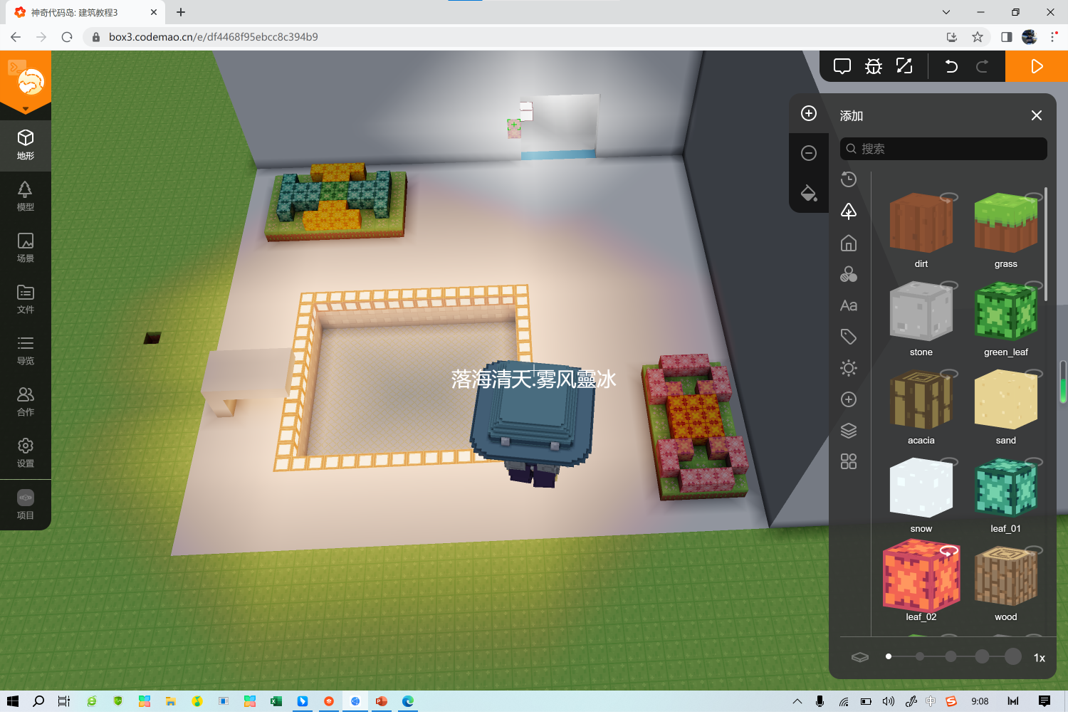Choose the sand block
The width and height of the screenshot is (1068, 712).
(1005, 400)
